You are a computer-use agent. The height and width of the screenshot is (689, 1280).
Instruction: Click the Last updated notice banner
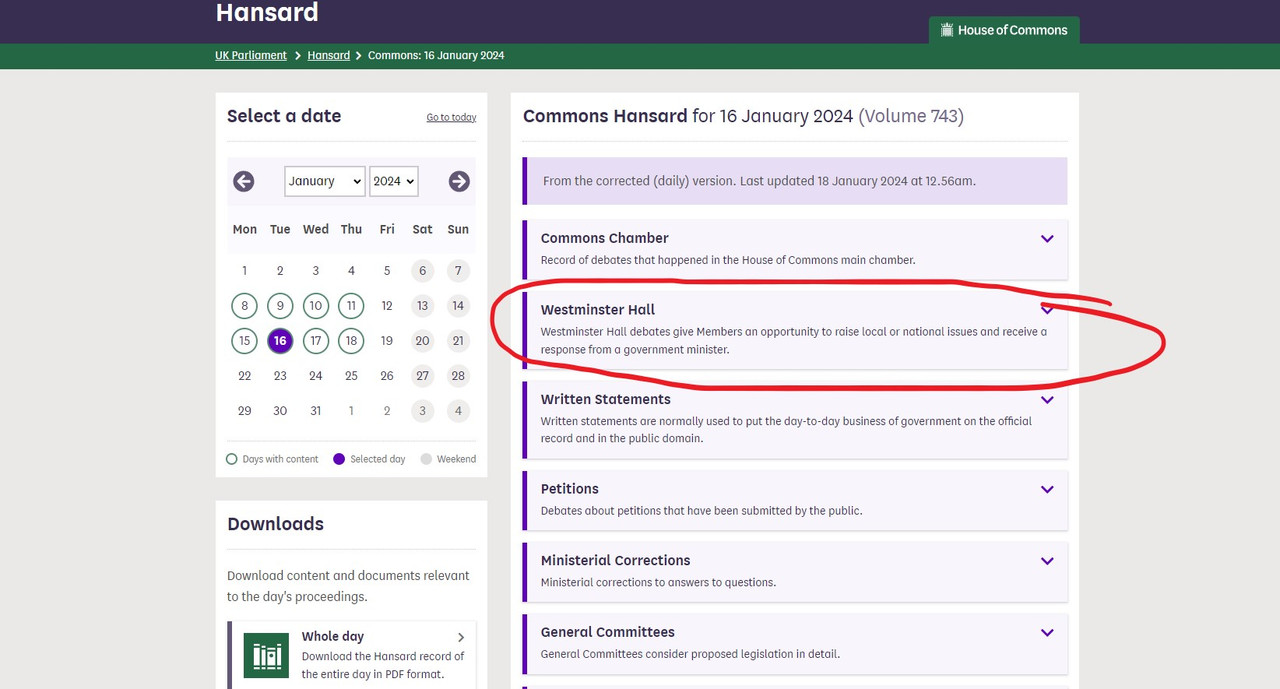795,181
